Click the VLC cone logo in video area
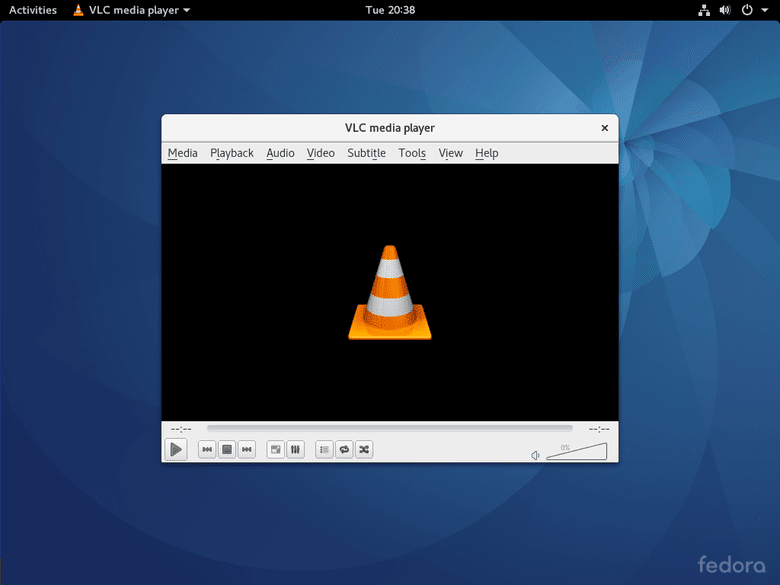This screenshot has height=585, width=780. point(390,292)
